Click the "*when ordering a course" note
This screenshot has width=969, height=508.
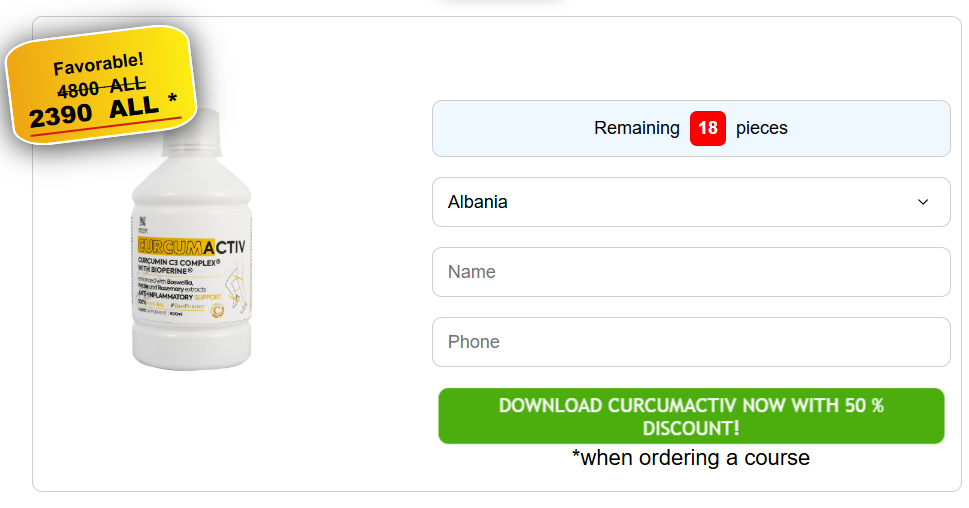point(690,458)
